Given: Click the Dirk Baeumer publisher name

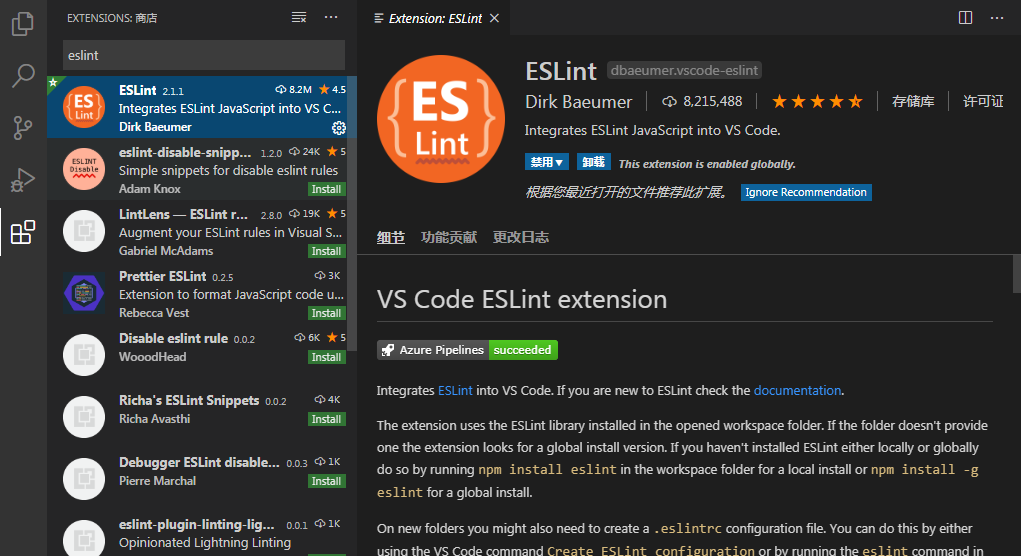Looking at the screenshot, I should click(x=578, y=102).
